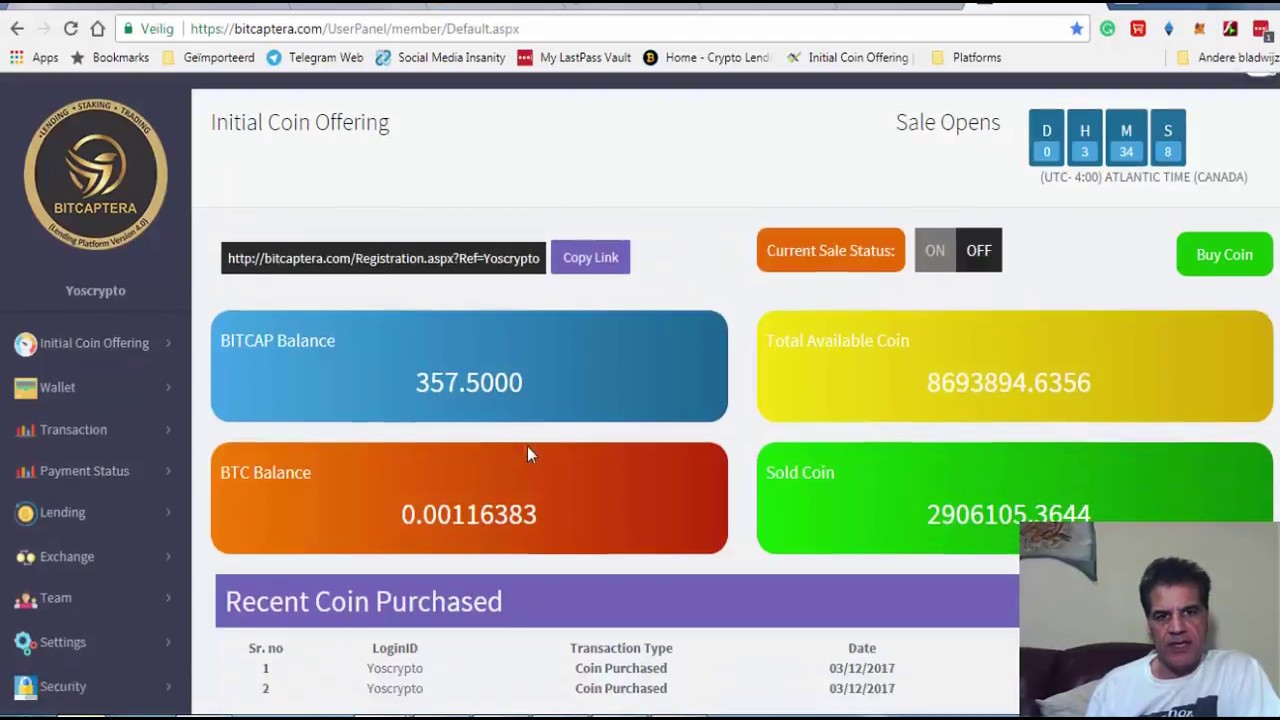Expand the Exchange menu arrow
The height and width of the screenshot is (720, 1280).
168,556
